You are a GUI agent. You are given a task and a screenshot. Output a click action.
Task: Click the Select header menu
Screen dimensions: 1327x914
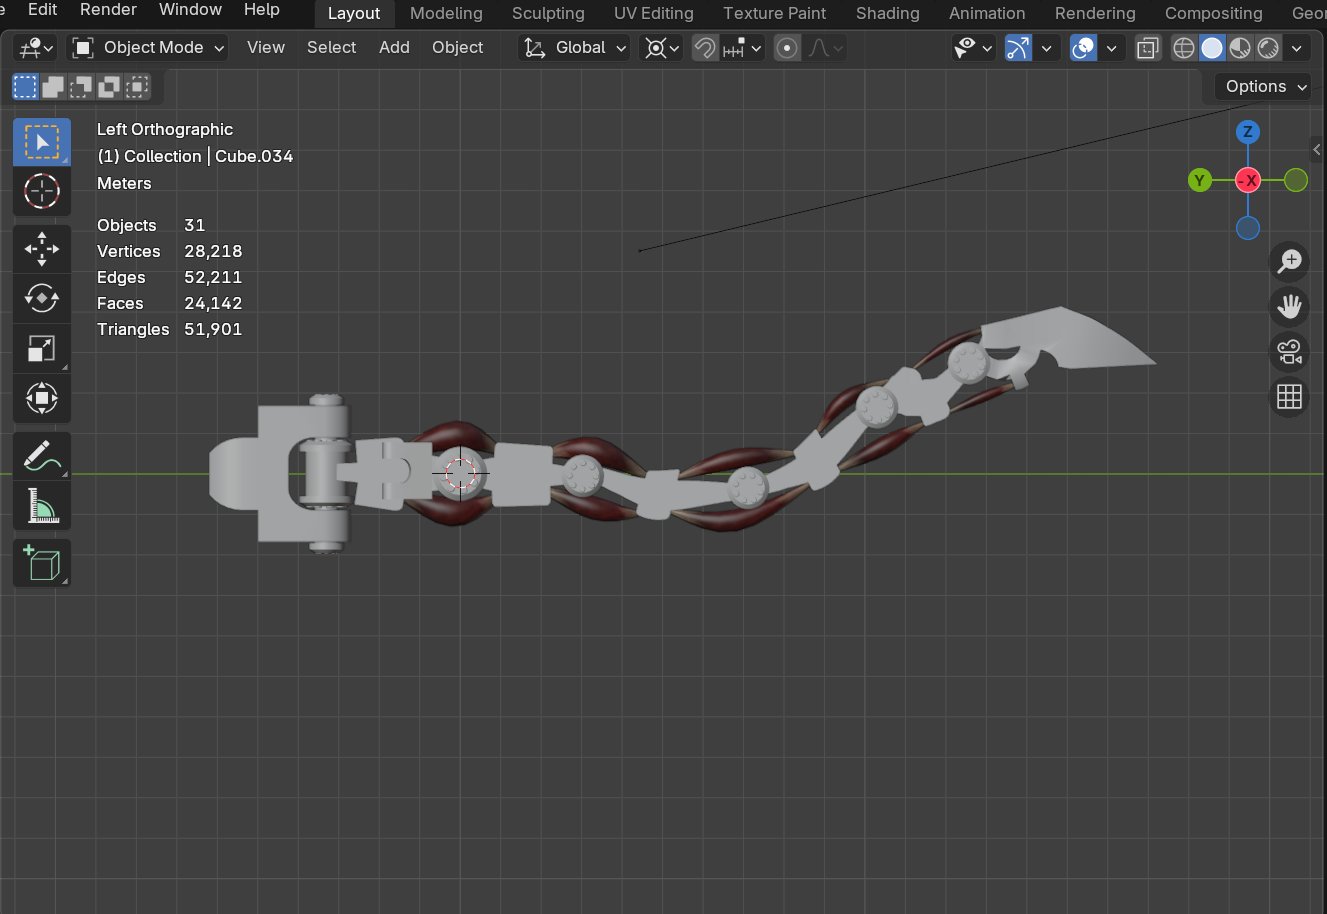tap(331, 48)
